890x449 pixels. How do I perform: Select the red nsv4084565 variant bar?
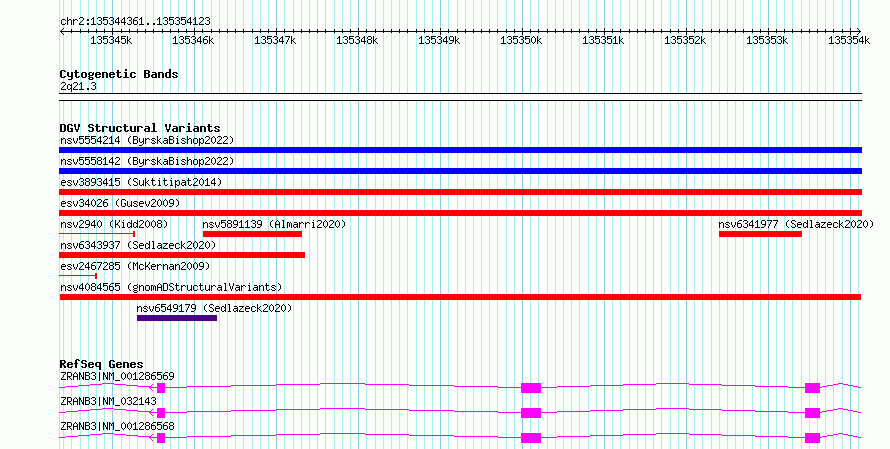[x=460, y=297]
